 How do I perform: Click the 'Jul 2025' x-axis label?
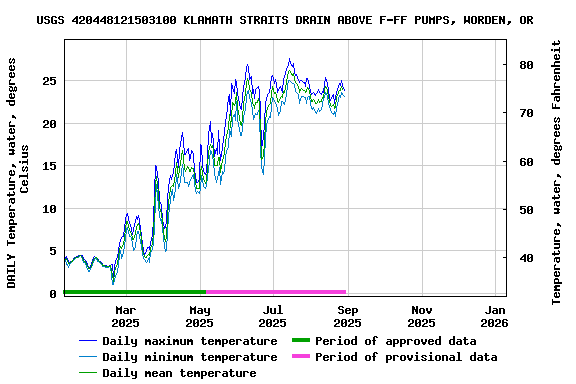(x=273, y=316)
